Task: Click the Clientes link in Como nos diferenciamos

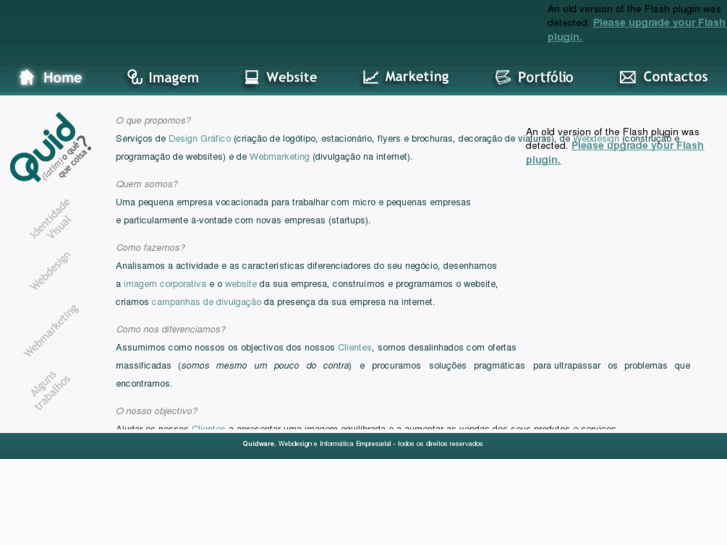Action: (x=354, y=347)
